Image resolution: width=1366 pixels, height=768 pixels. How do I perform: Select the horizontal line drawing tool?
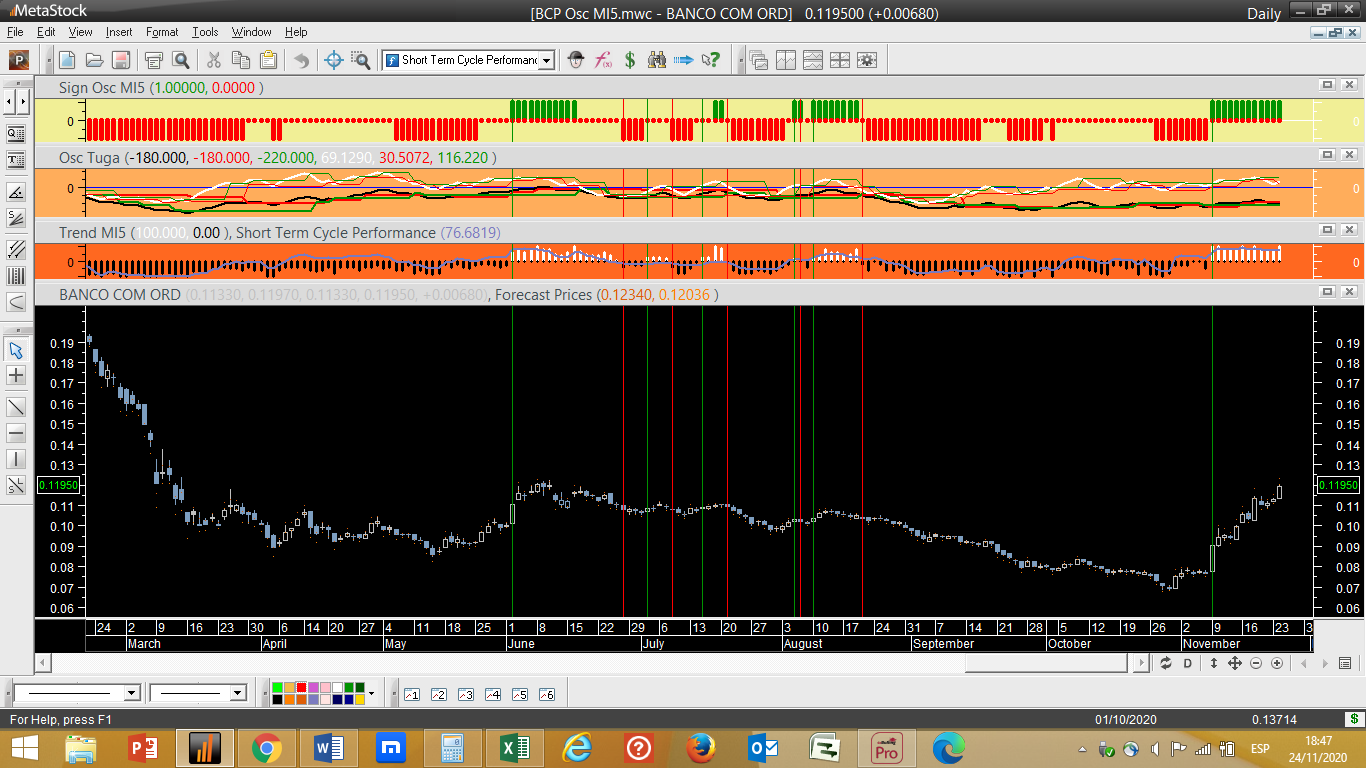point(16,433)
